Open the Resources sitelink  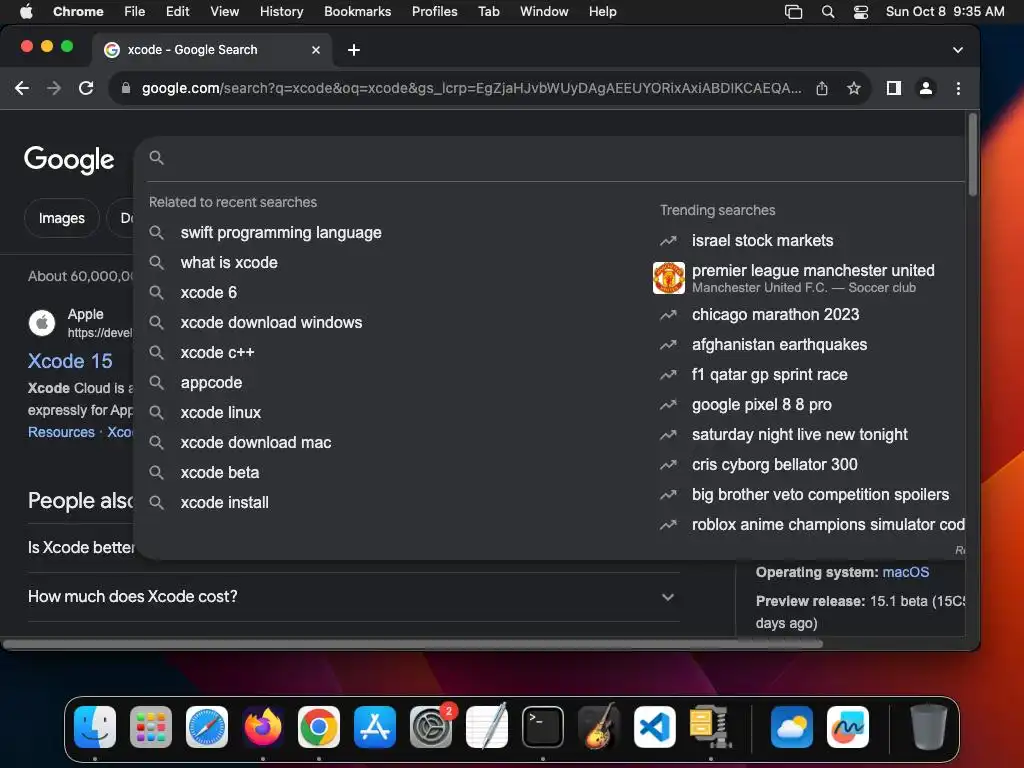click(61, 432)
